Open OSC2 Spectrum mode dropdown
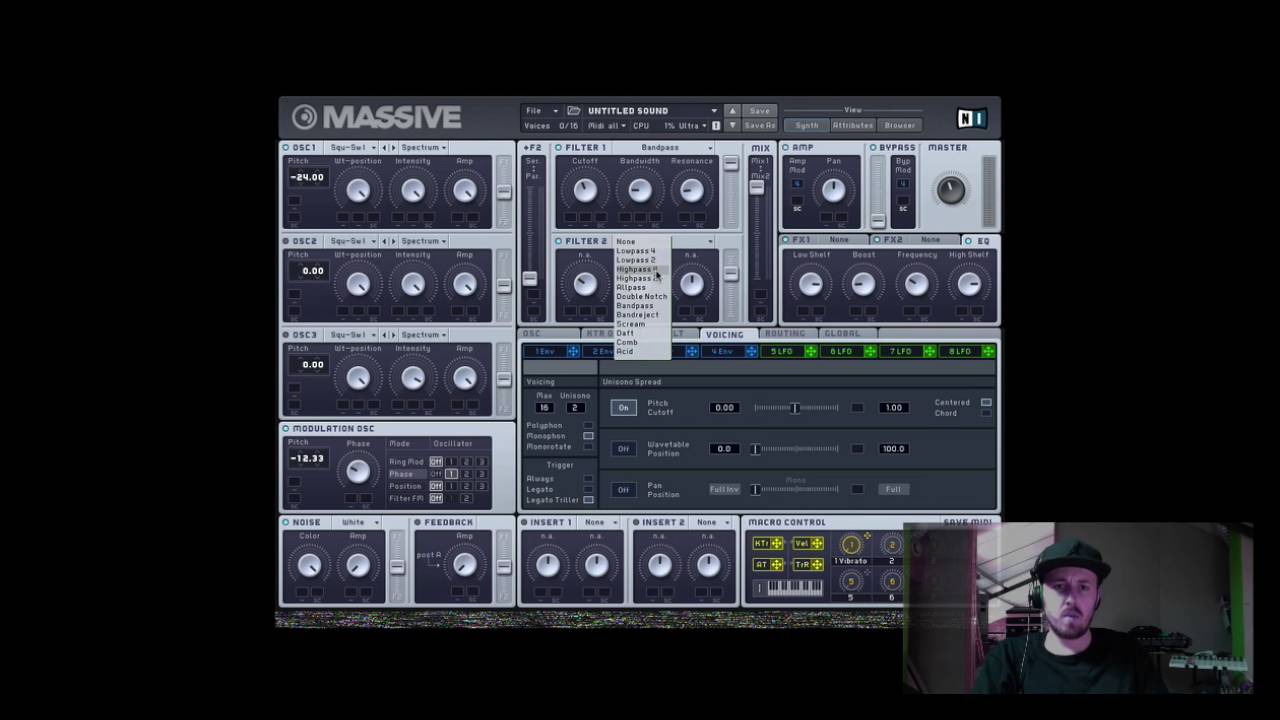The image size is (1280, 720). (x=423, y=242)
